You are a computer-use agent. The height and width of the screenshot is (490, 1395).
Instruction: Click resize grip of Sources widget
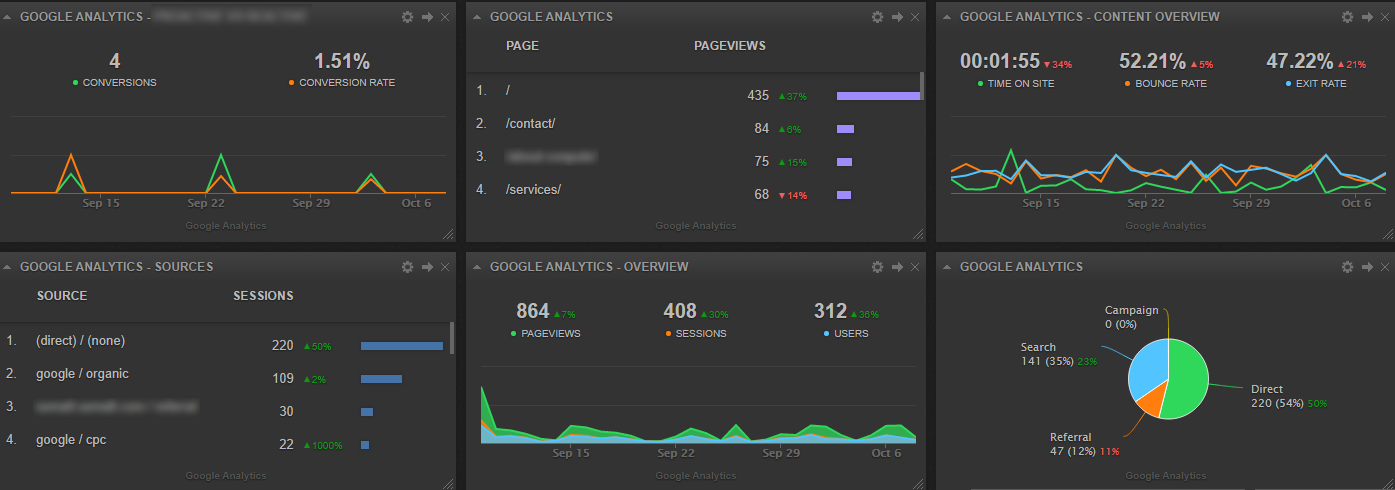click(x=448, y=483)
